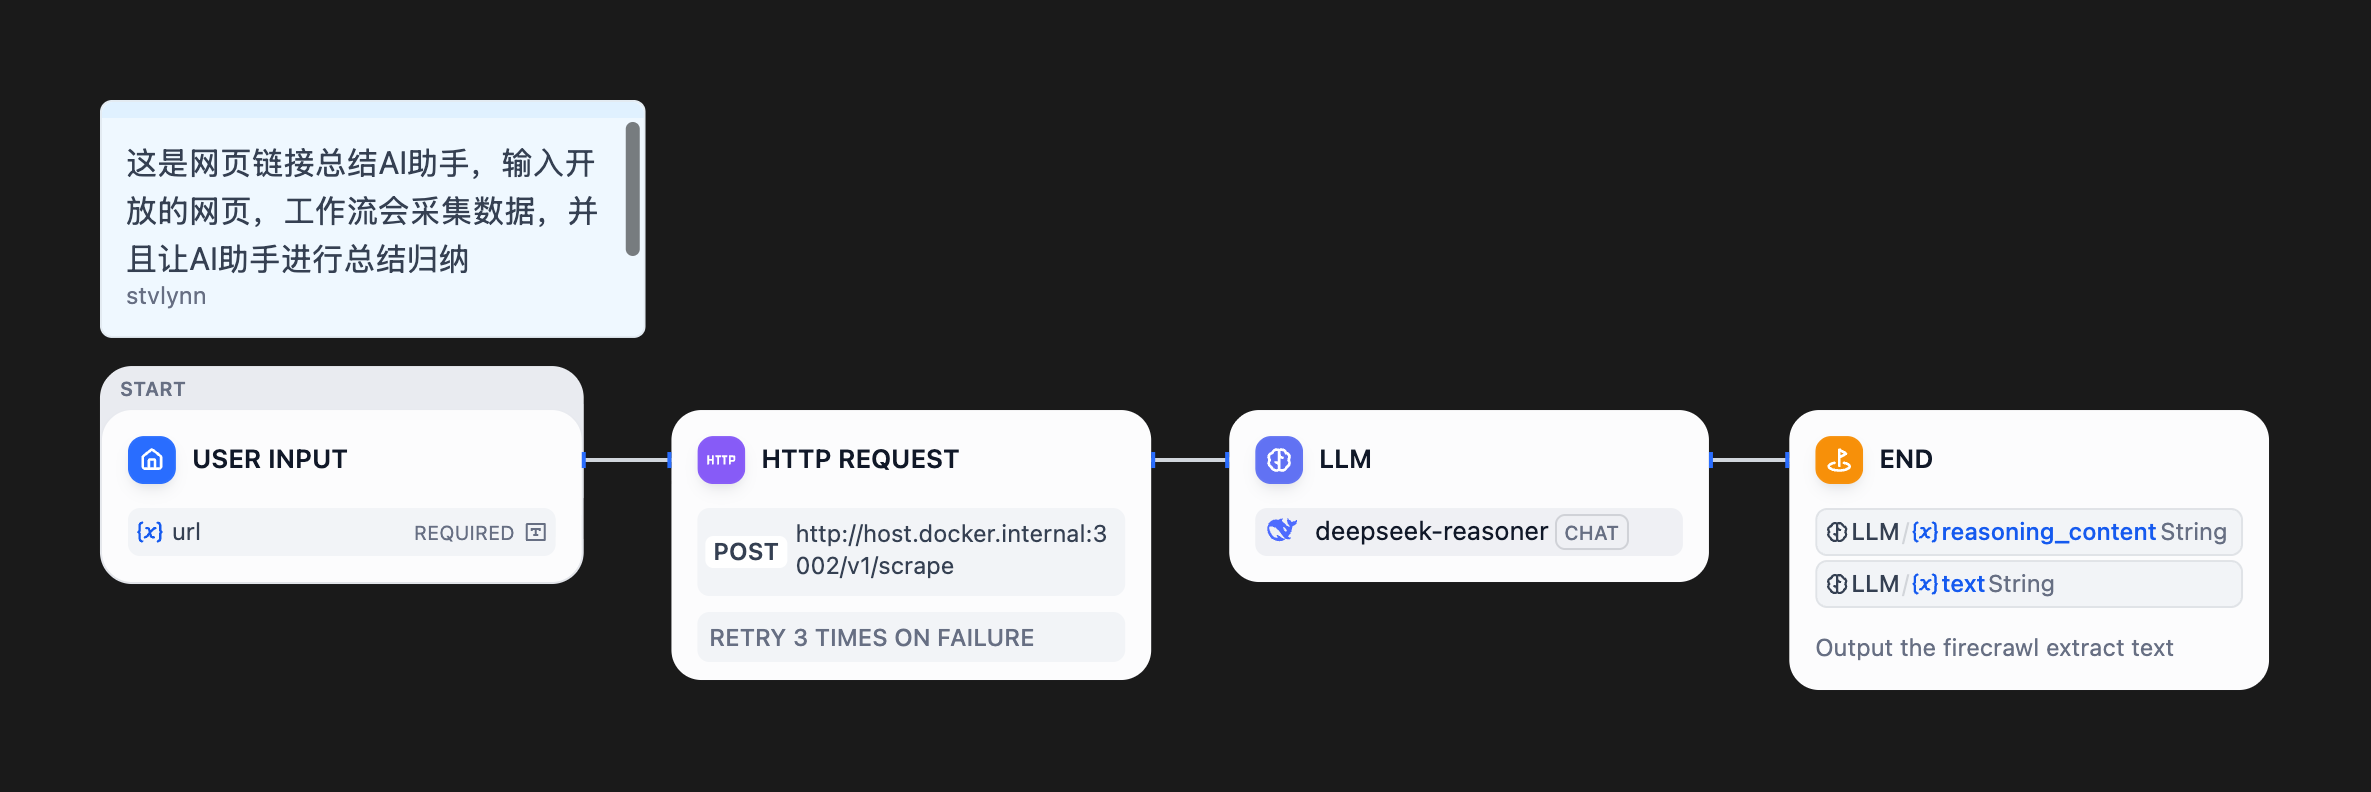The image size is (2371, 792).
Task: Select the purple HTTP node icon
Action: [720, 460]
